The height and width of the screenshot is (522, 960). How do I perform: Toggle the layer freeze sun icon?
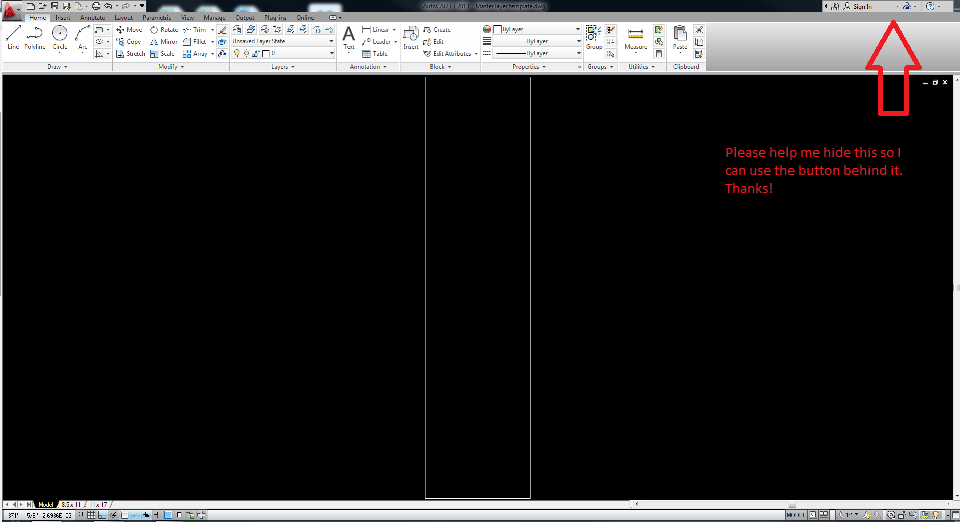pos(246,54)
